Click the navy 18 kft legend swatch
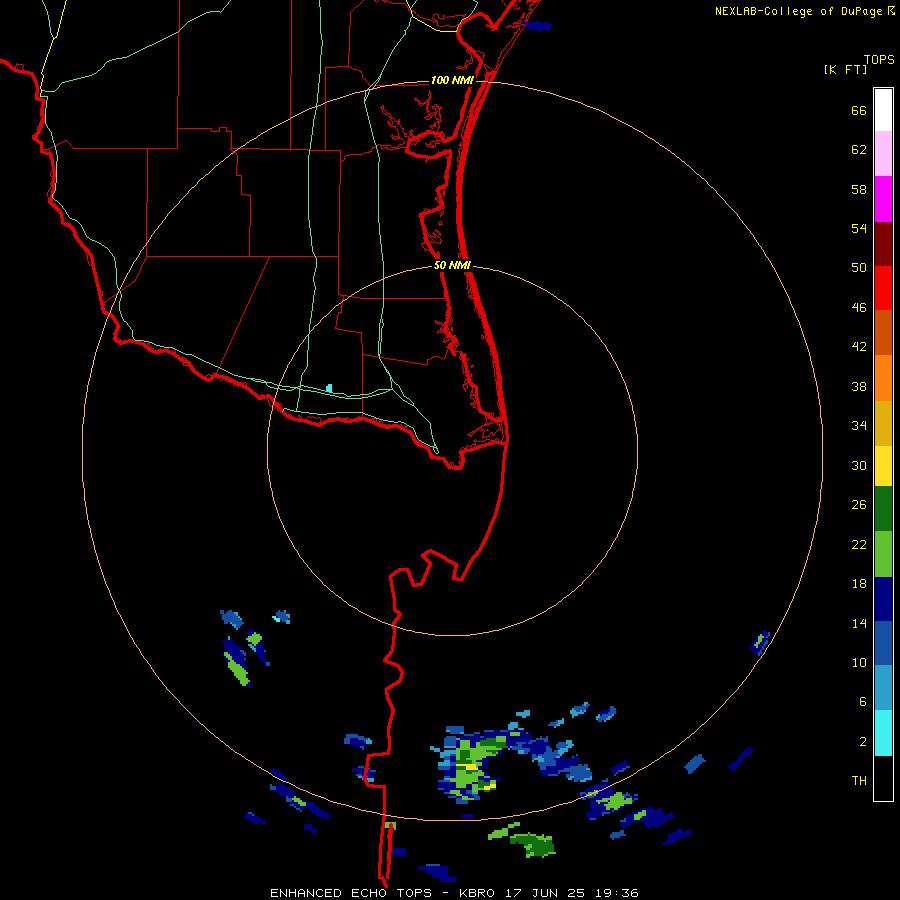This screenshot has height=900, width=900. tap(883, 599)
